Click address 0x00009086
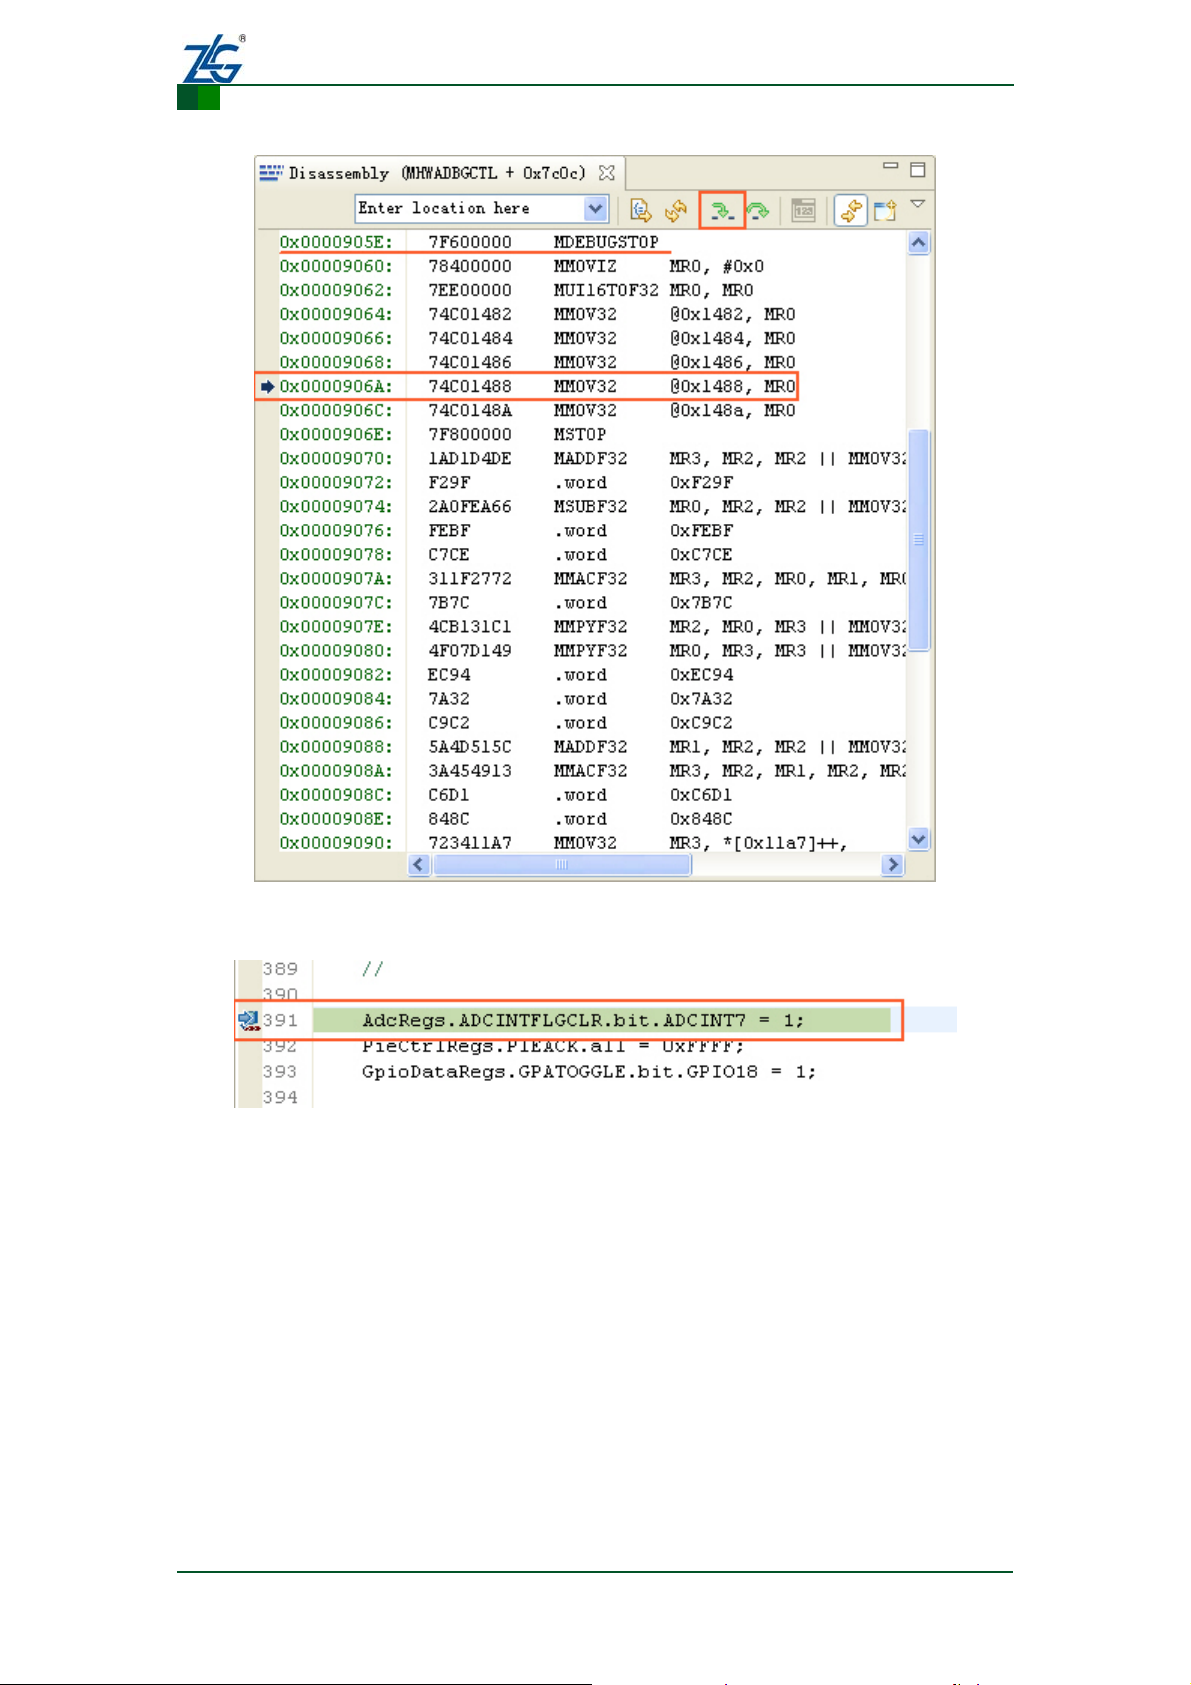 pos(336,722)
